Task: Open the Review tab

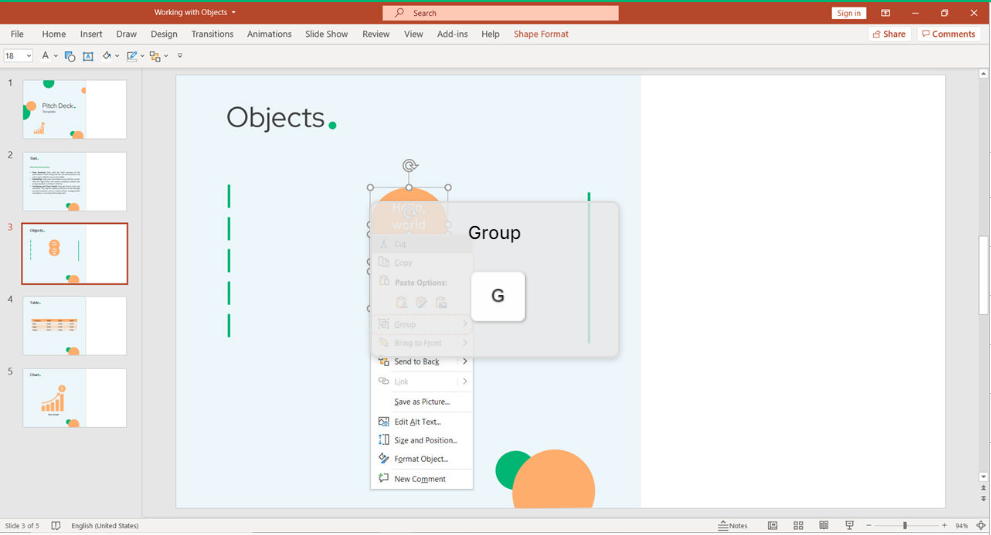Action: tap(375, 34)
